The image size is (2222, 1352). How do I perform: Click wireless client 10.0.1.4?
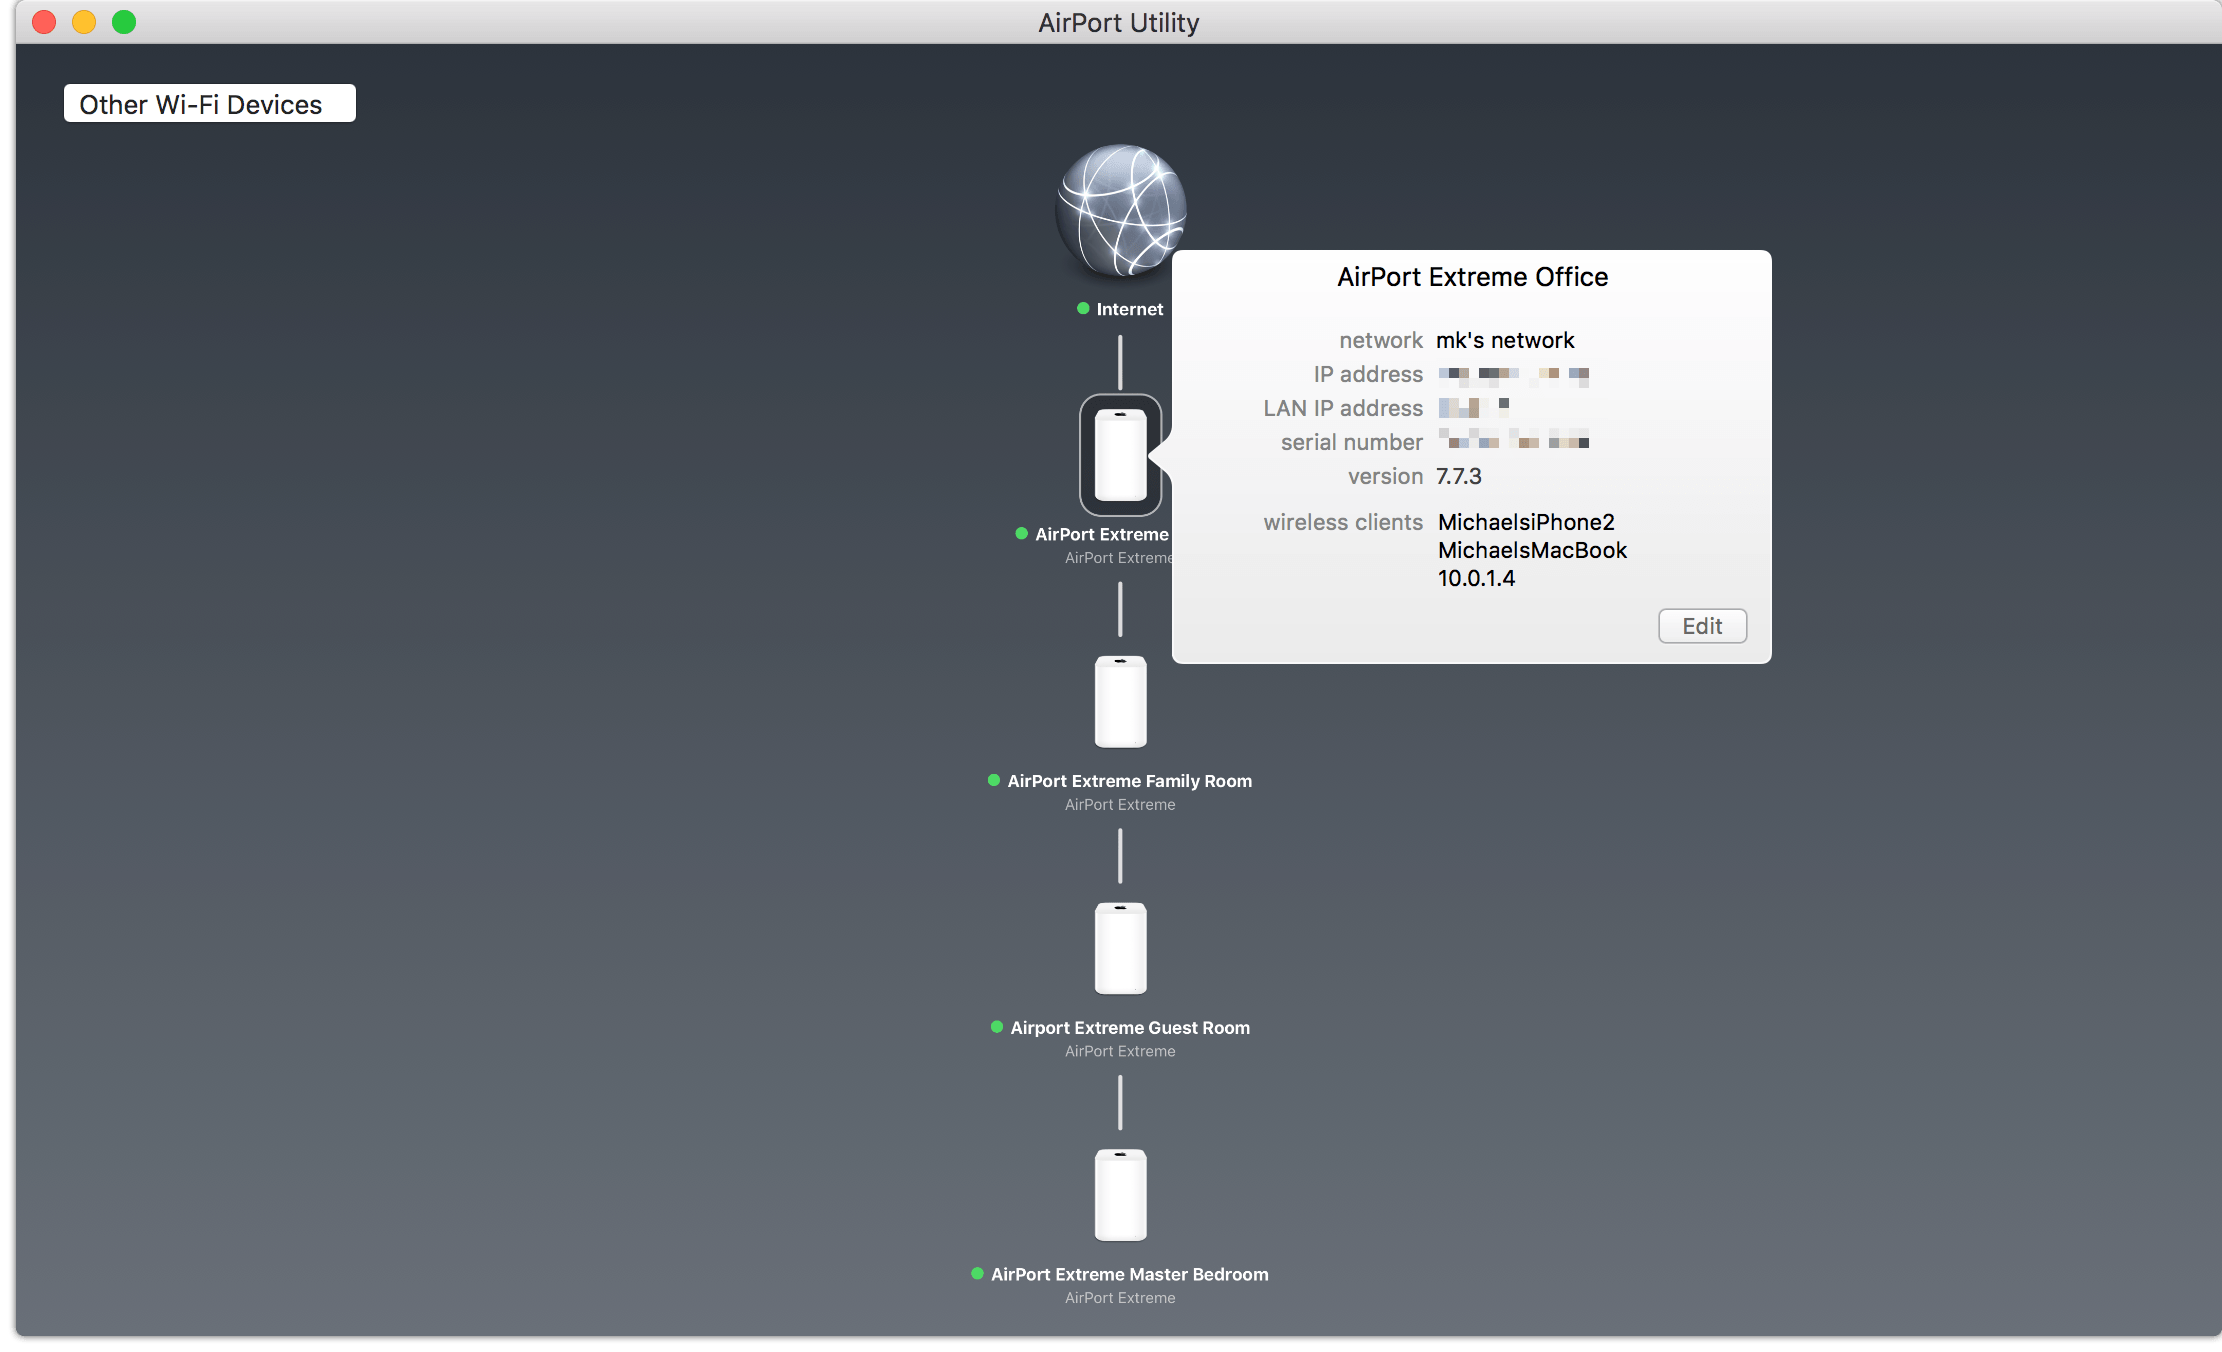click(x=1476, y=578)
